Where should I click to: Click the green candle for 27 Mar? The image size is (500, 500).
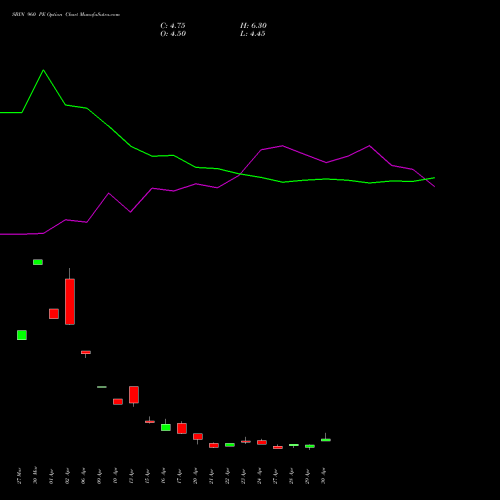(22, 335)
